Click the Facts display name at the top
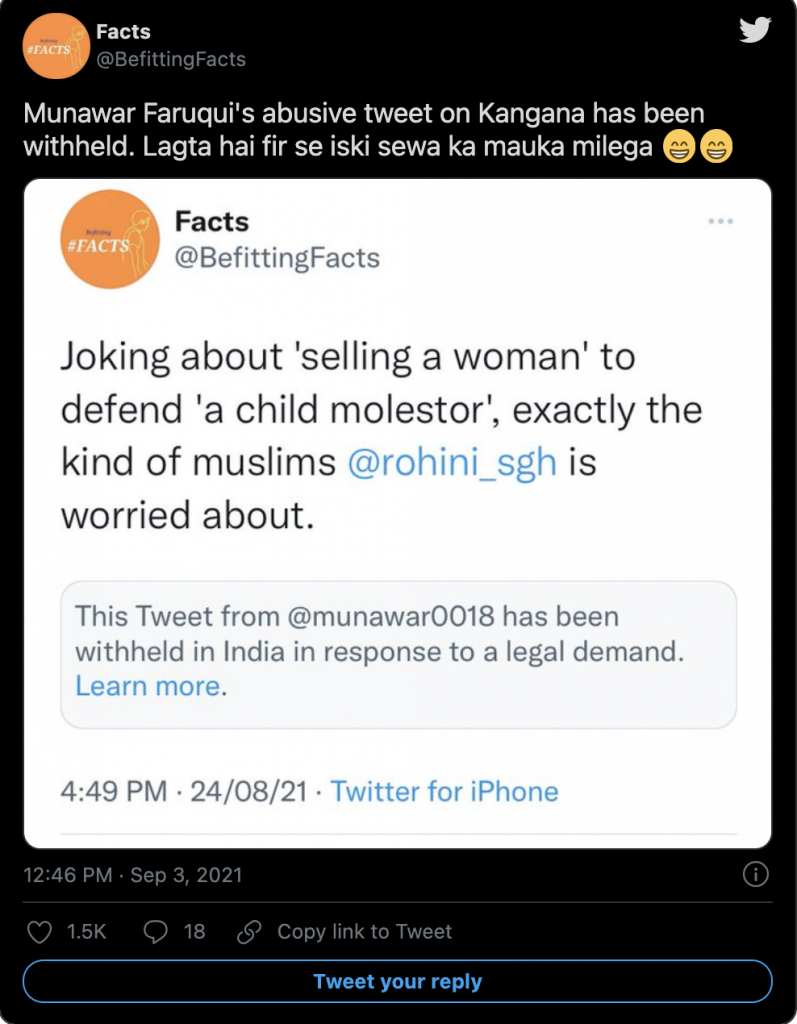This screenshot has height=1024, width=797. [x=123, y=32]
